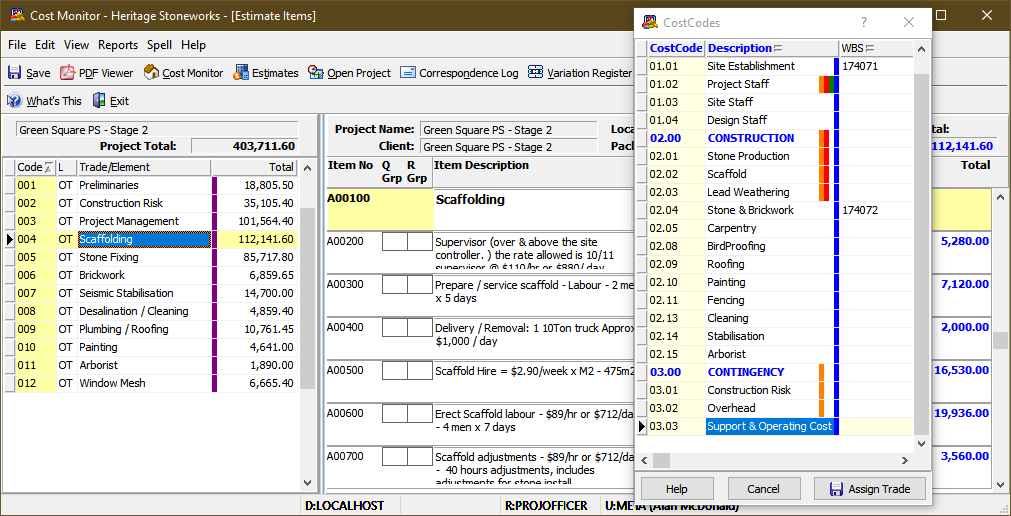Tick Q Grp box for item A00300
Screen dimensions: 1011x516
click(x=395, y=284)
